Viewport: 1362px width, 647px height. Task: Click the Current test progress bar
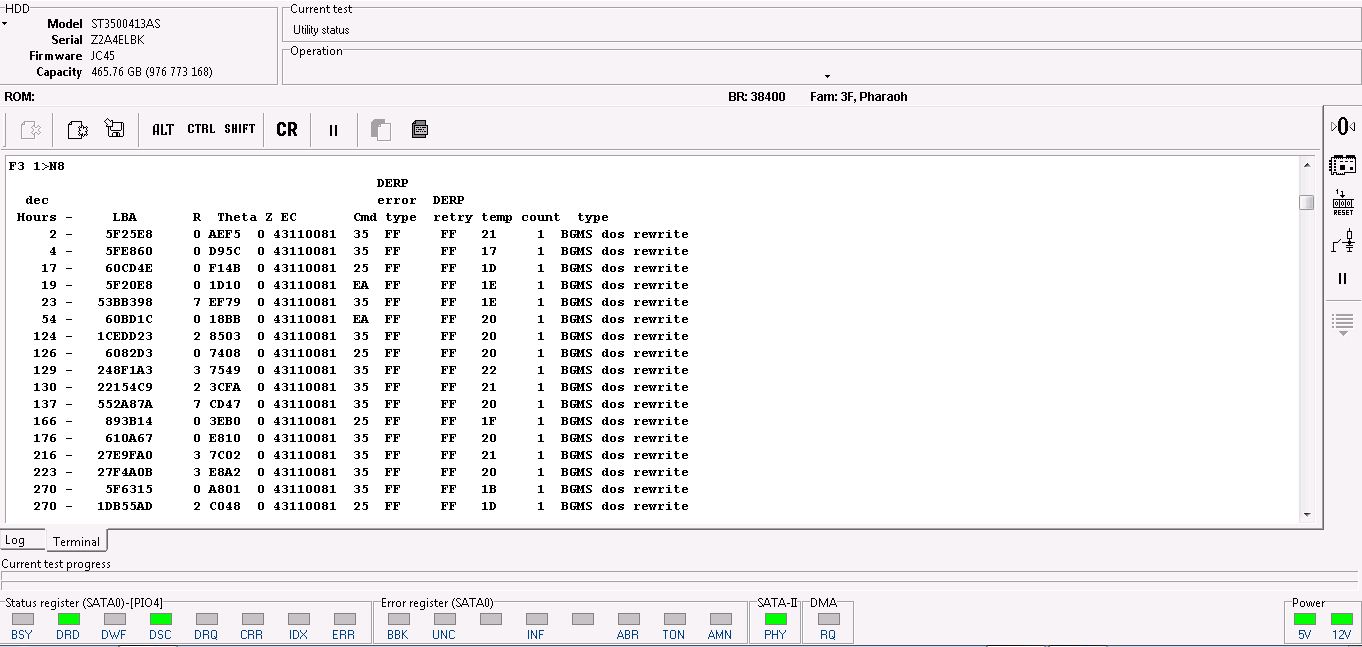[680, 578]
